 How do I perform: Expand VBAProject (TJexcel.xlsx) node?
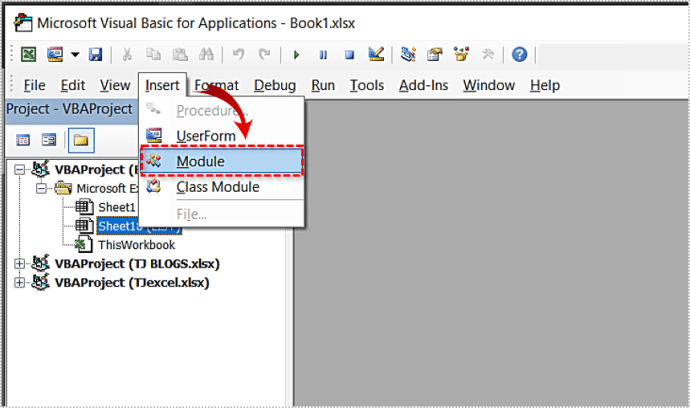19,283
